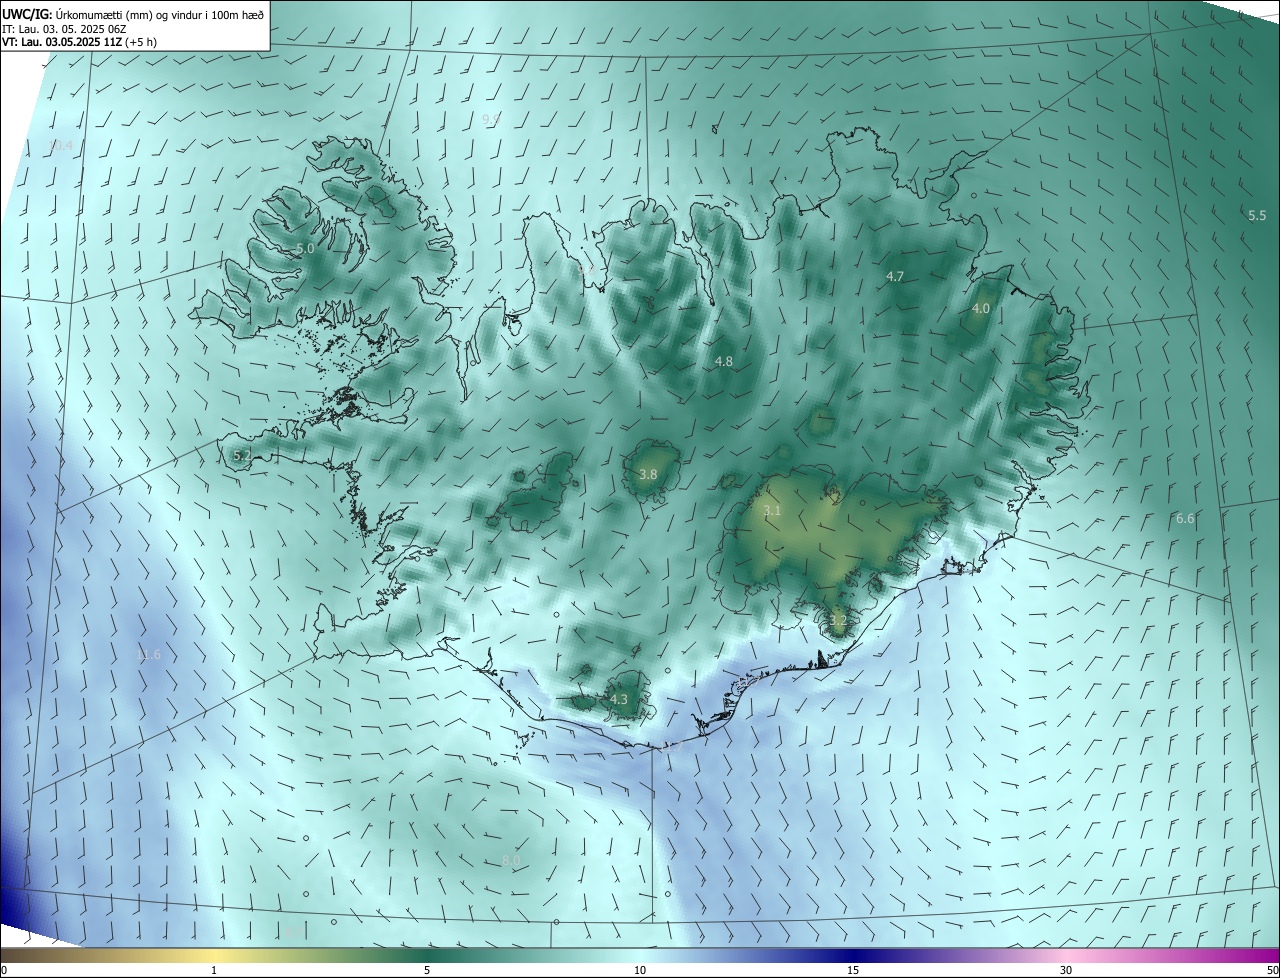Click the 3.8 value on the map
This screenshot has height=978, width=1280.
648,474
